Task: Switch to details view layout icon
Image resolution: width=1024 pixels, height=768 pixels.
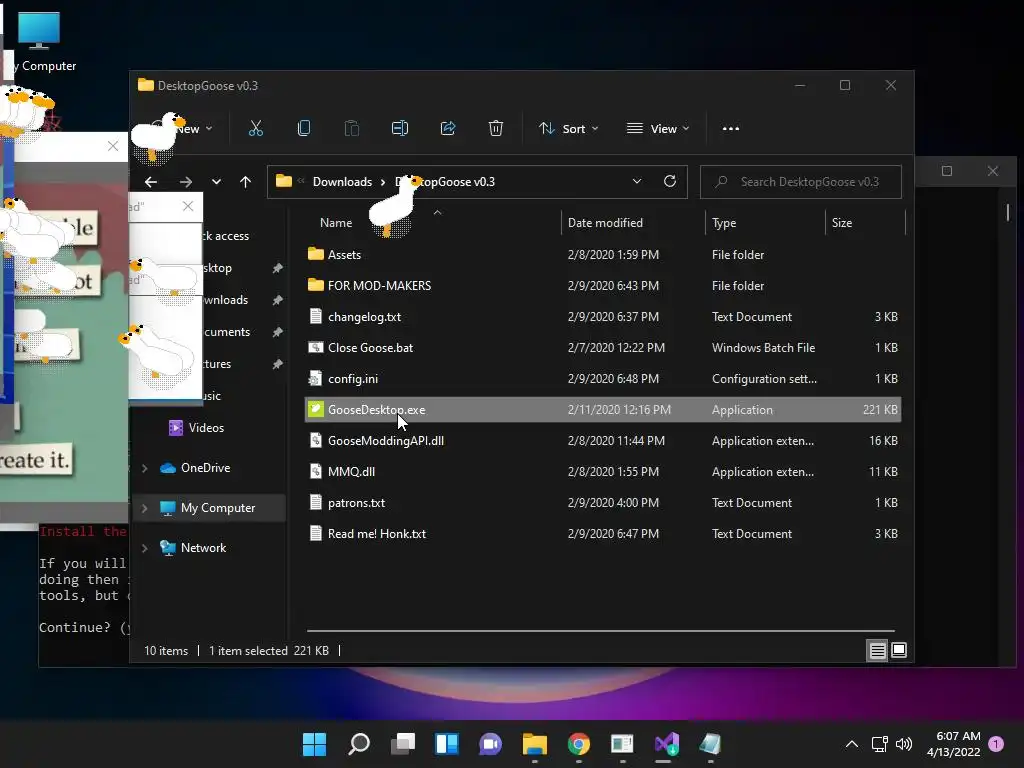Action: pyautogui.click(x=877, y=650)
